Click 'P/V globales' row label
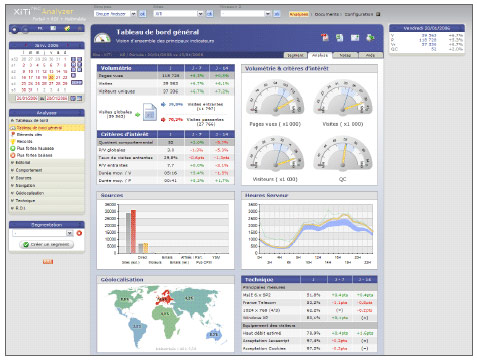 point(112,150)
